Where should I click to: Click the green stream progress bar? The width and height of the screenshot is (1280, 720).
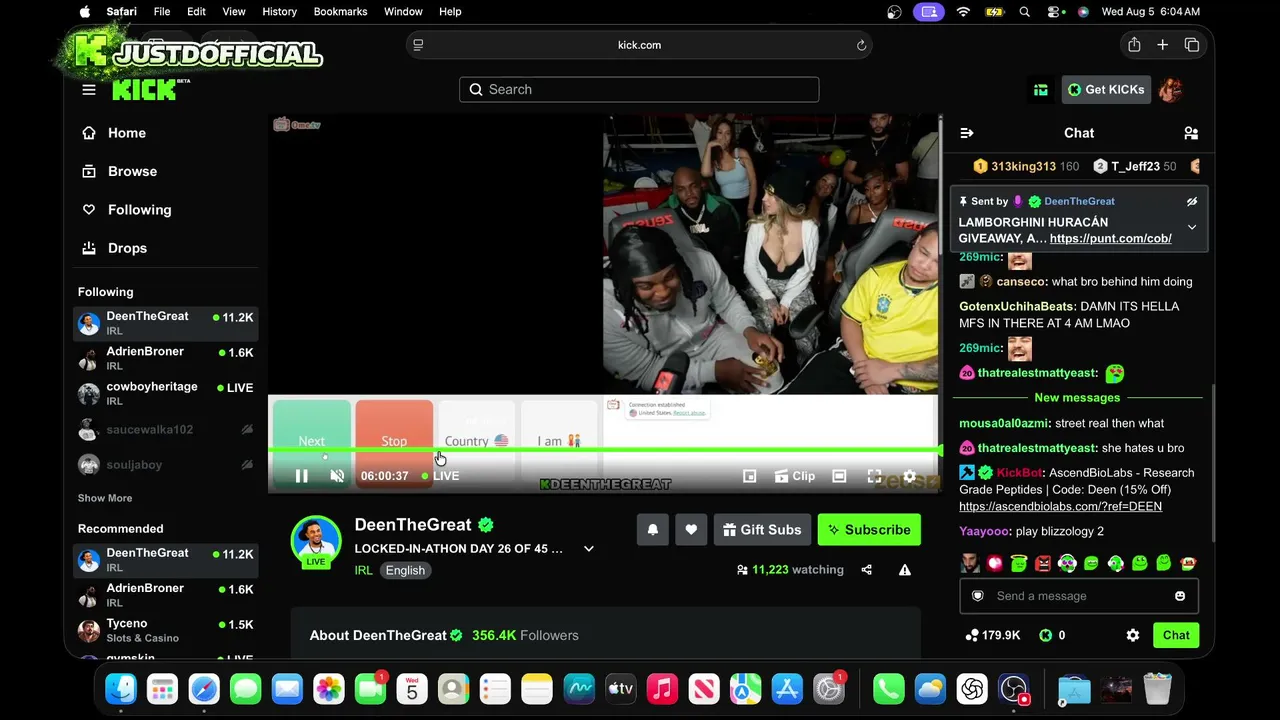(604, 451)
